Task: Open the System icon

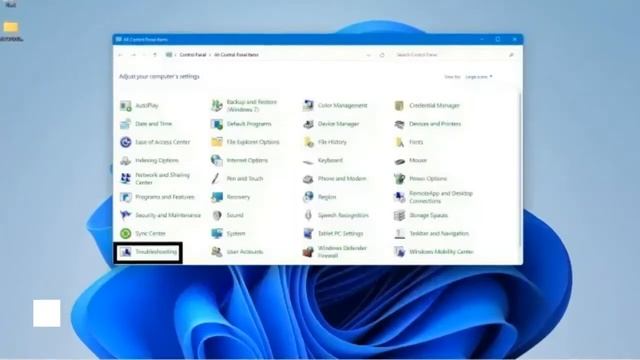Action: click(217, 233)
